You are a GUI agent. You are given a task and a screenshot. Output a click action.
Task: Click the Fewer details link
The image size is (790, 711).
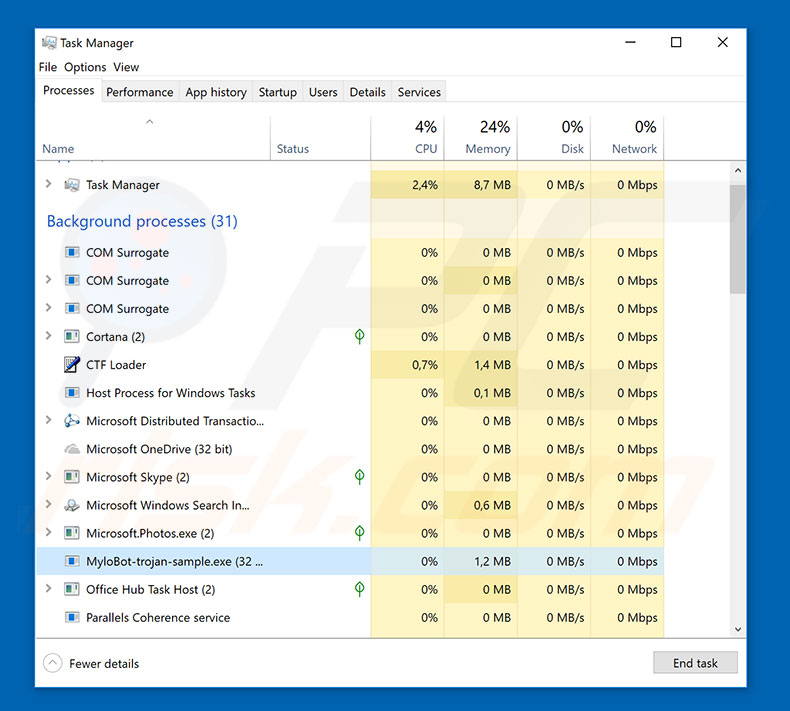click(104, 664)
